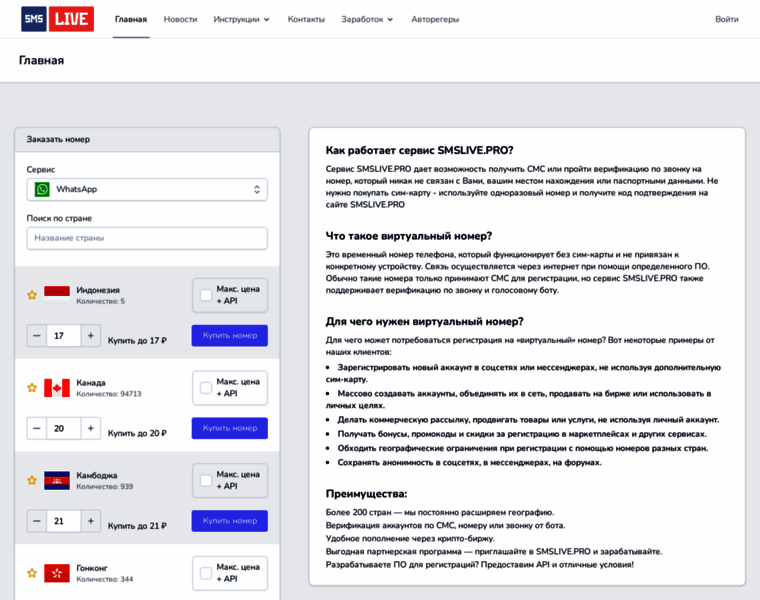Click the SMS LIVE logo
Viewport: 760px width, 600px height.
58,19
